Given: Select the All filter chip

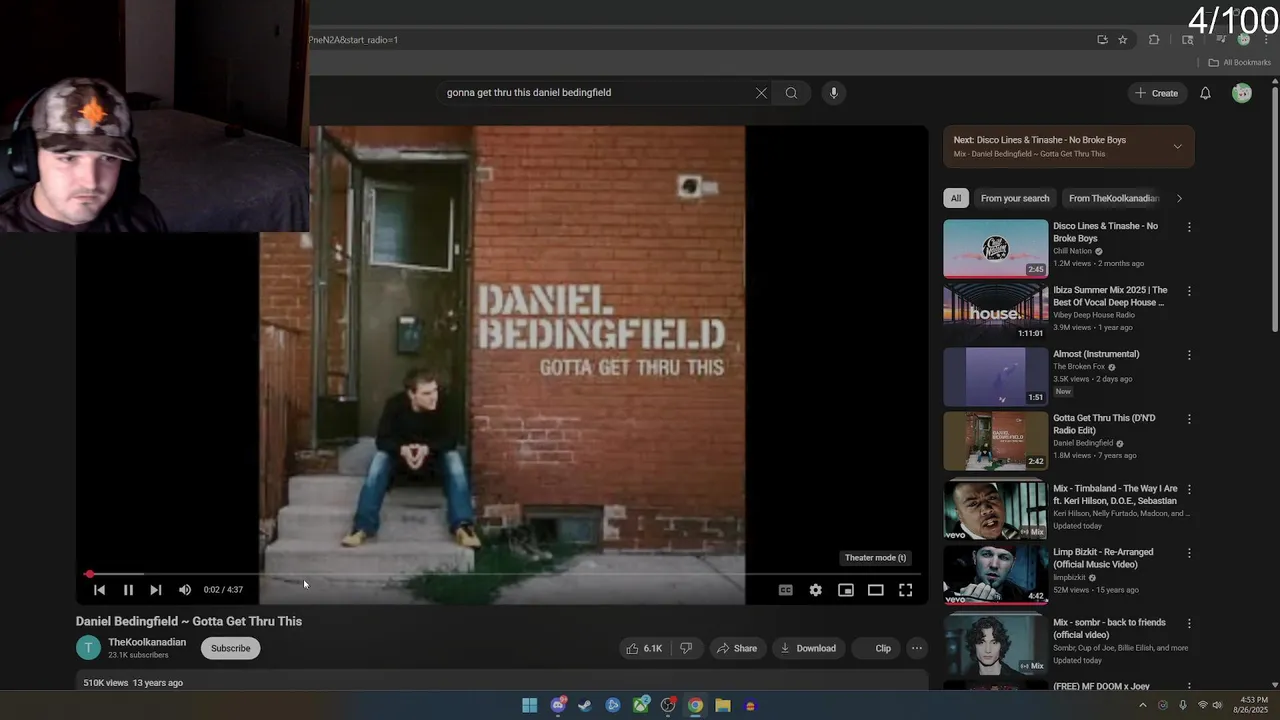Looking at the screenshot, I should [x=956, y=198].
